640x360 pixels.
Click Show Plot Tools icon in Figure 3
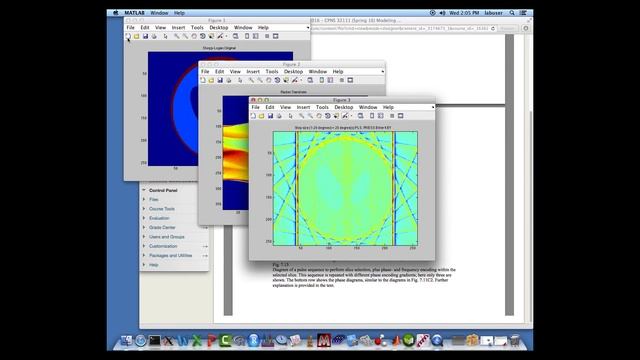pyautogui.click(x=401, y=116)
